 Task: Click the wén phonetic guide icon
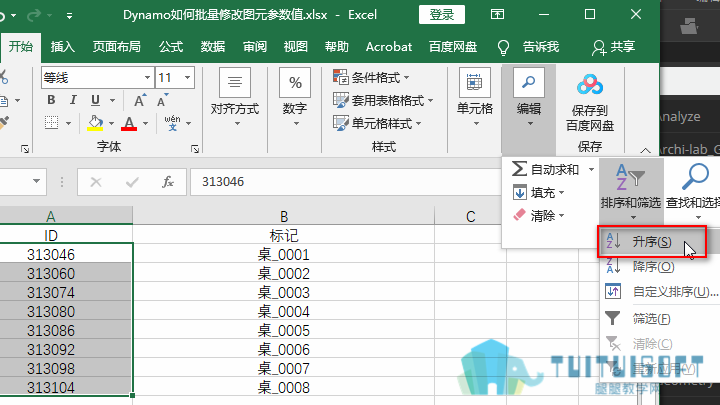172,123
